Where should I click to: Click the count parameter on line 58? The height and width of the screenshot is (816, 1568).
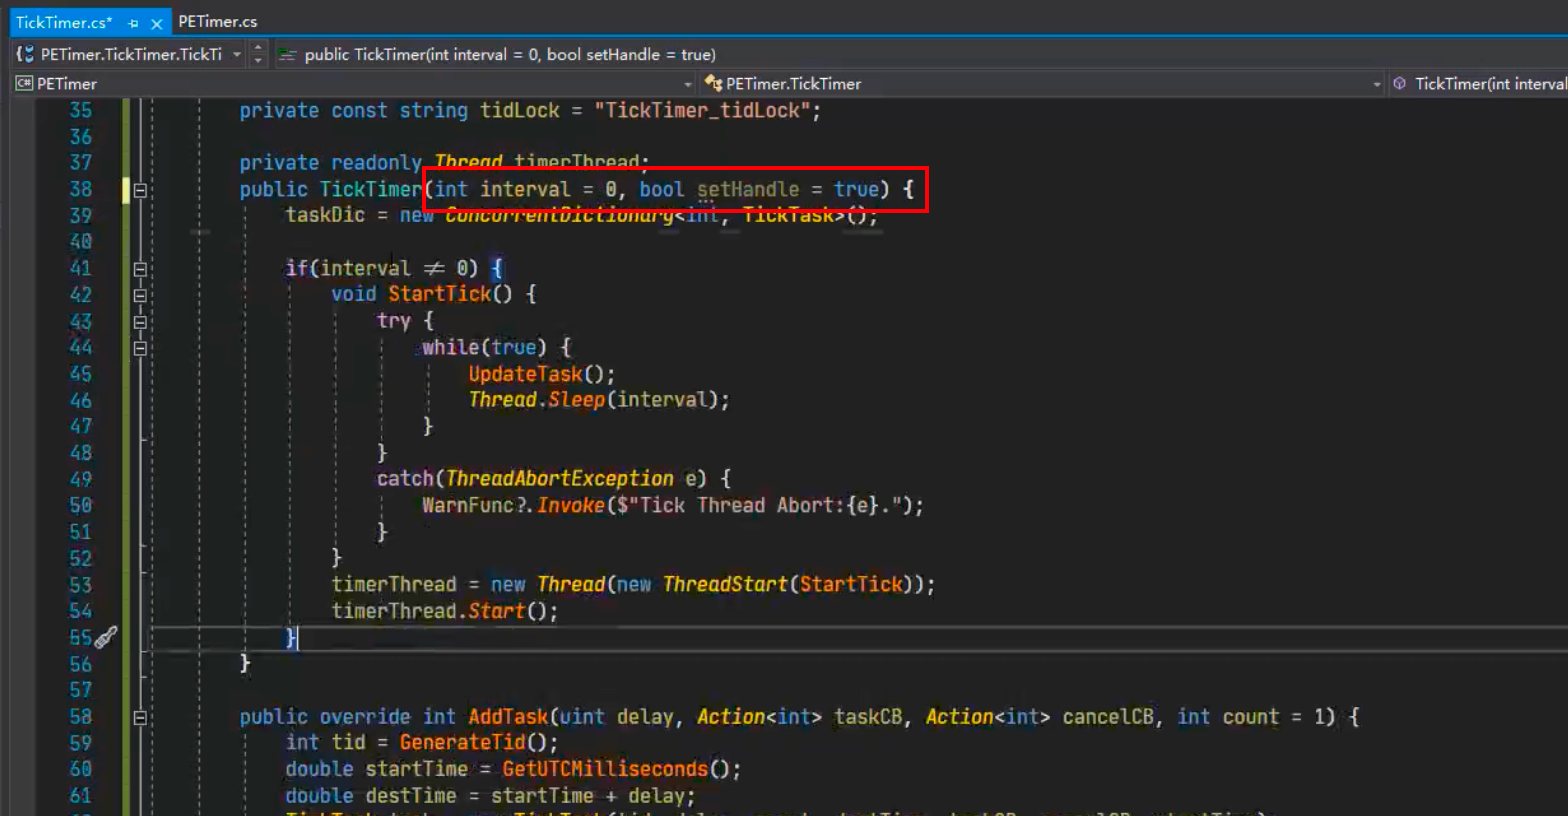(x=1250, y=717)
